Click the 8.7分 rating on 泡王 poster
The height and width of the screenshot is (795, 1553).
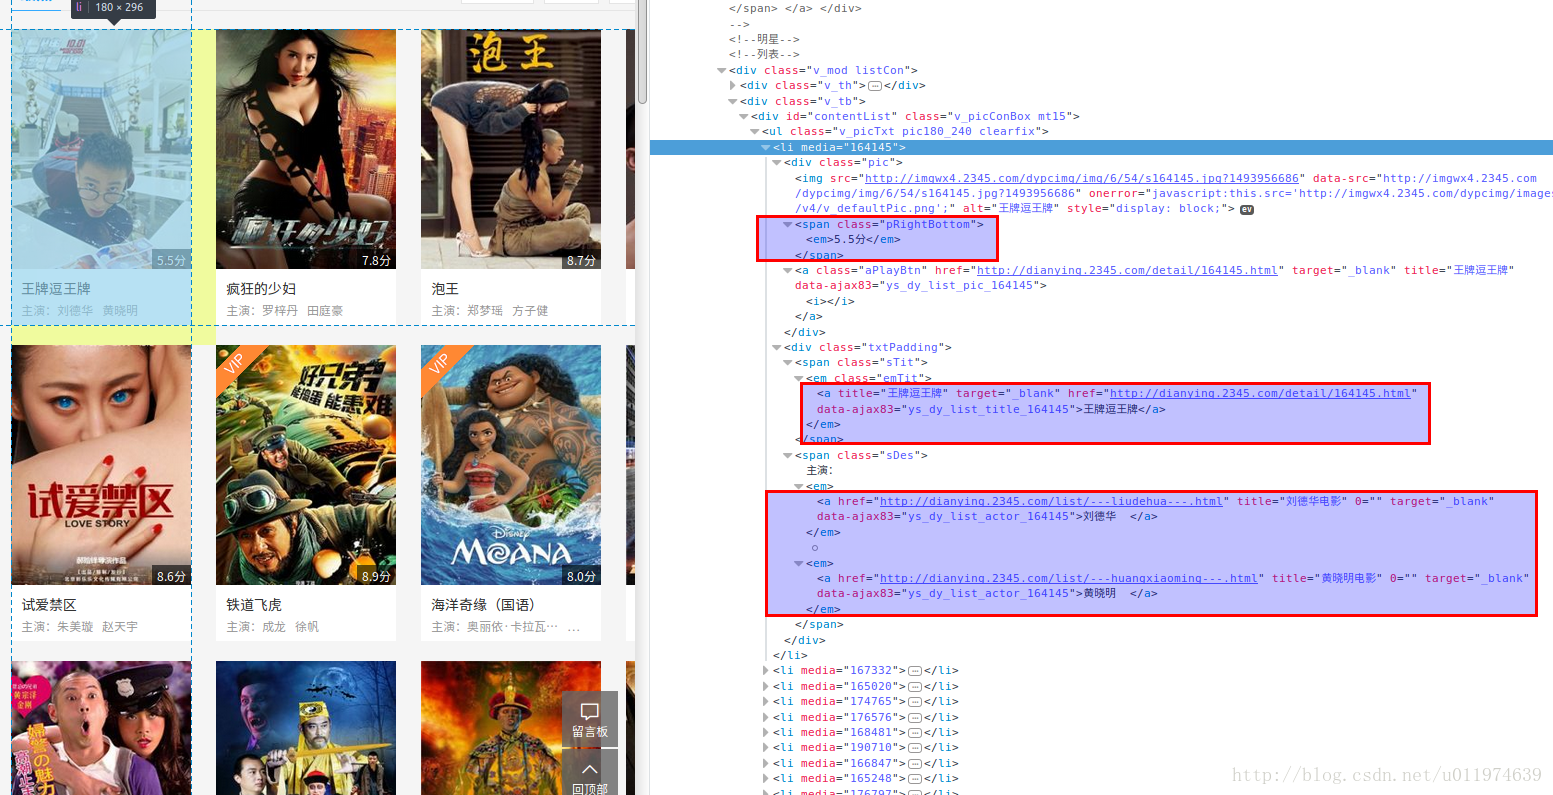[x=581, y=260]
